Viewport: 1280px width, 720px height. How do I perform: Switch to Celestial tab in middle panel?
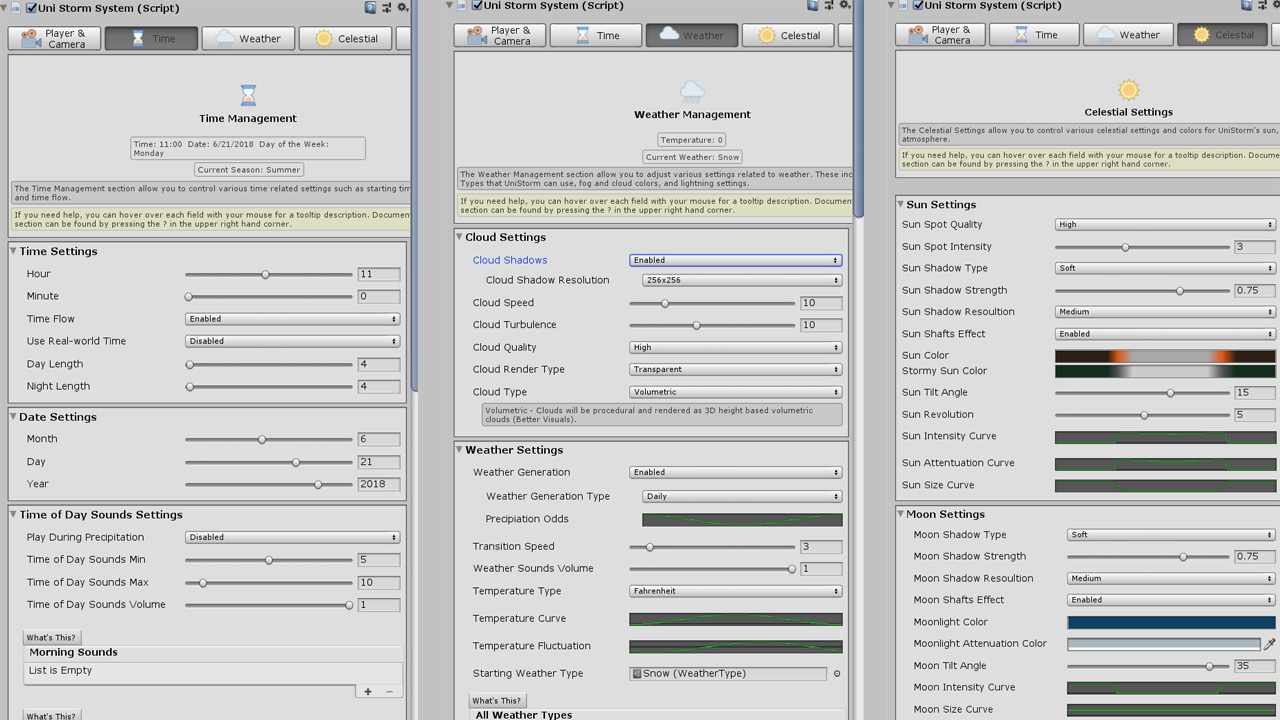(788, 35)
